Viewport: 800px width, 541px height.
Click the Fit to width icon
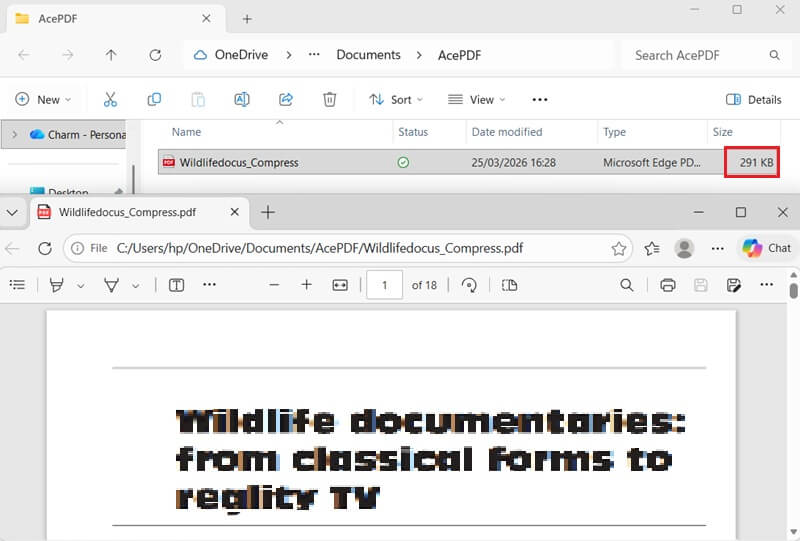tap(340, 285)
